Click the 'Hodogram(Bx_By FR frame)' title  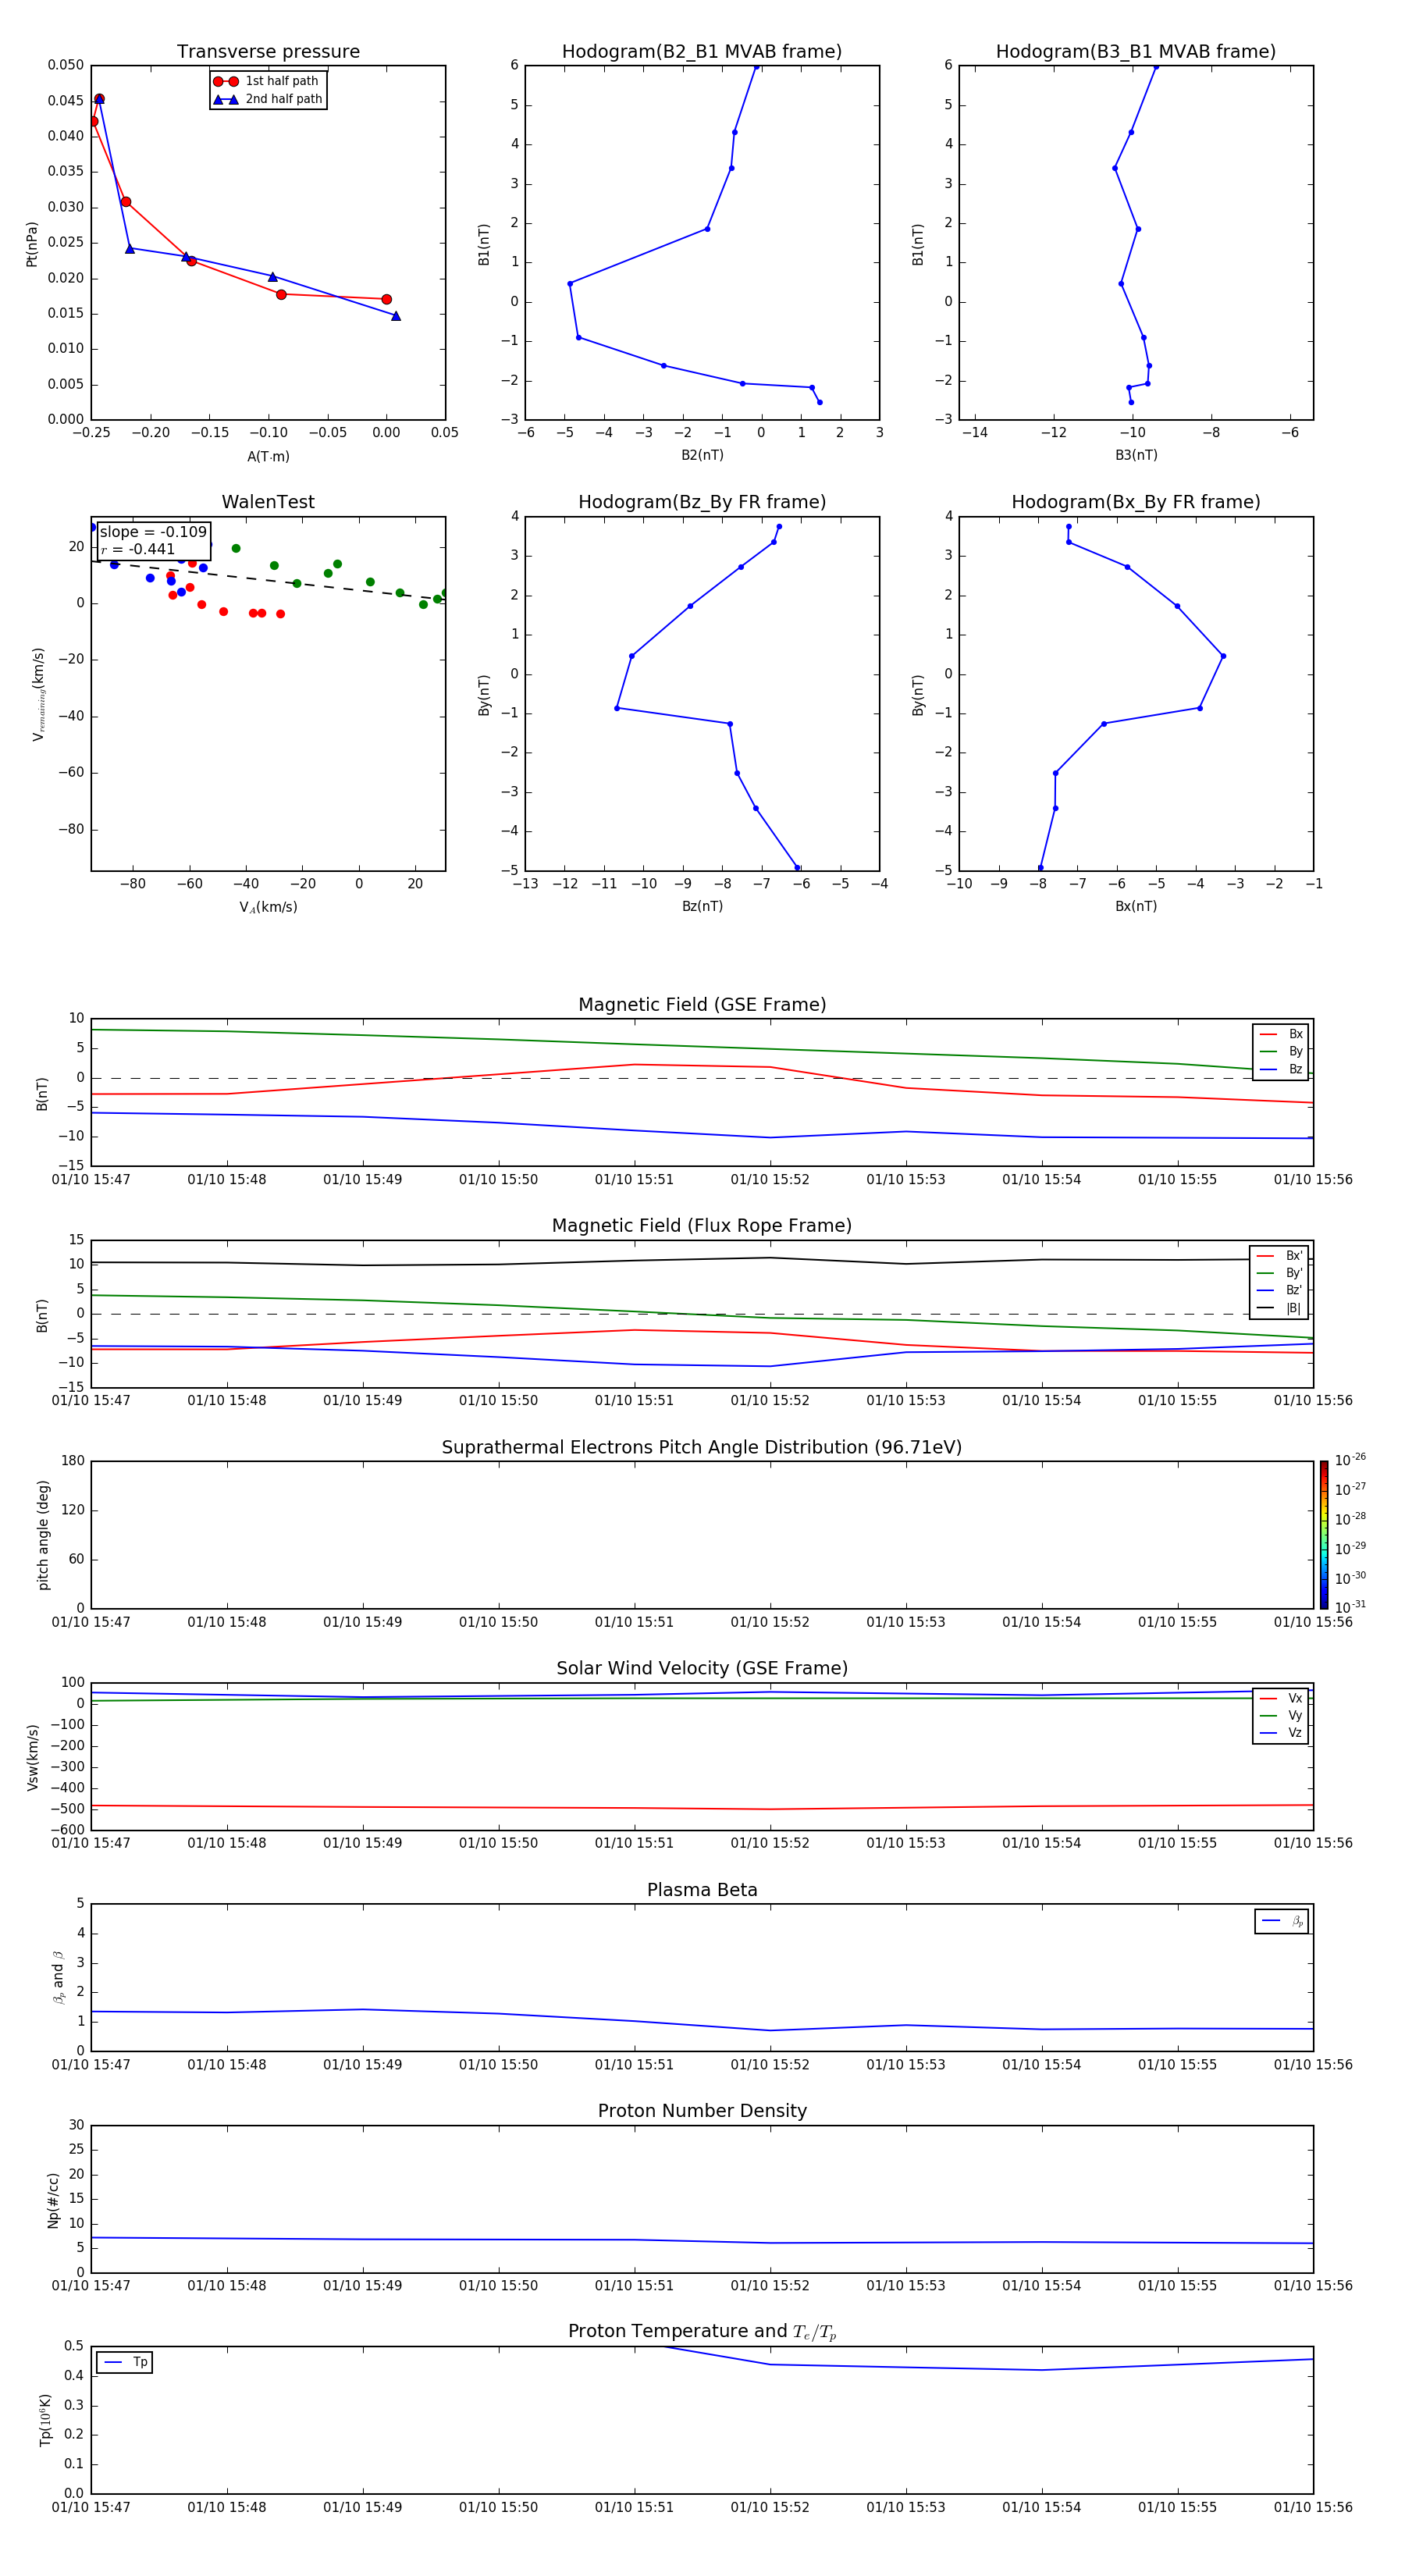(x=1136, y=502)
